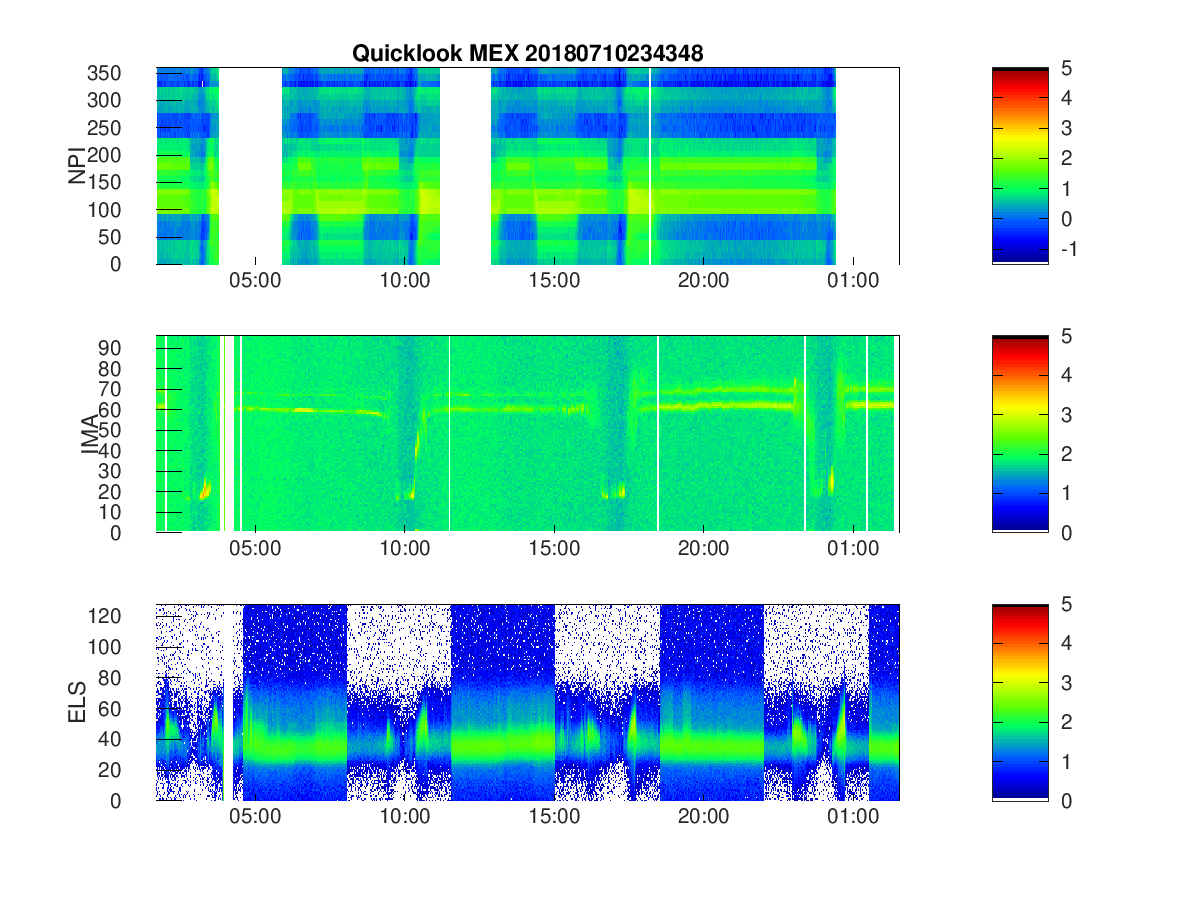Viewport: 1200px width, 900px height.
Task: Click the 20:00 time tick under the IMA plot
Action: coord(703,549)
